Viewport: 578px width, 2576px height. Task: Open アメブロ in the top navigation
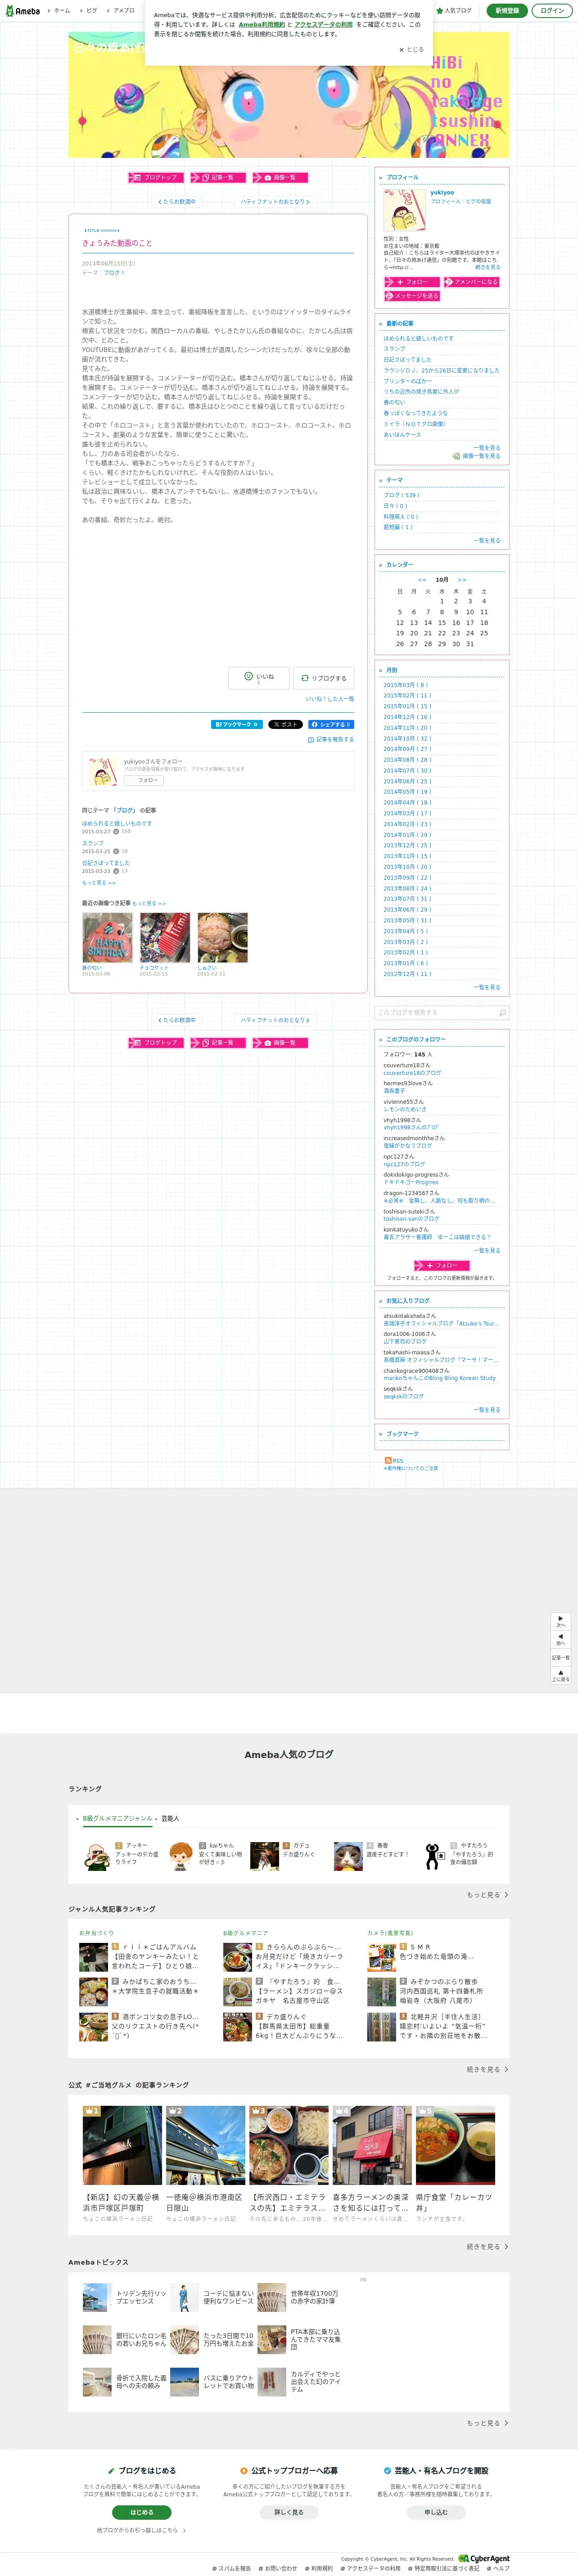click(x=124, y=11)
